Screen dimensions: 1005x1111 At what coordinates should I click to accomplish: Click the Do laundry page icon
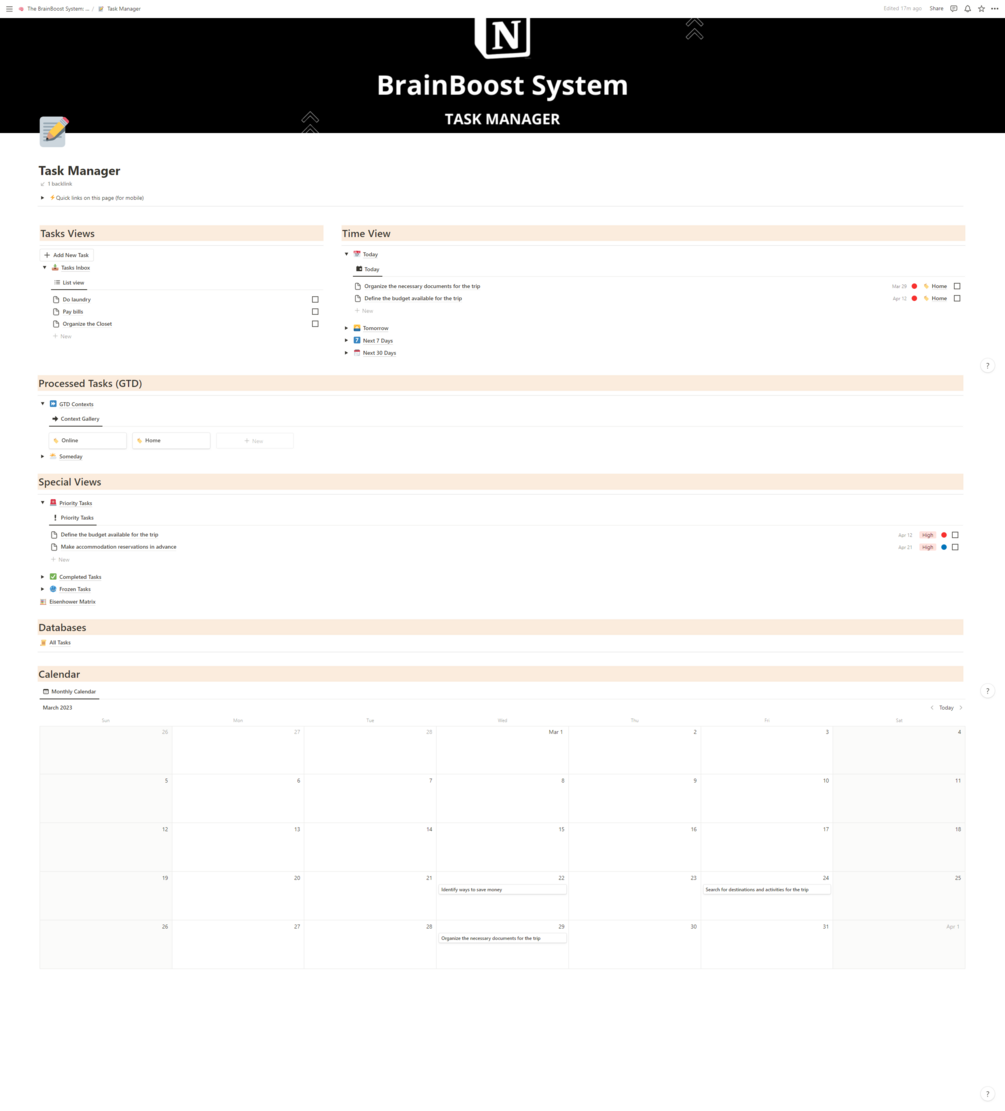click(56, 300)
